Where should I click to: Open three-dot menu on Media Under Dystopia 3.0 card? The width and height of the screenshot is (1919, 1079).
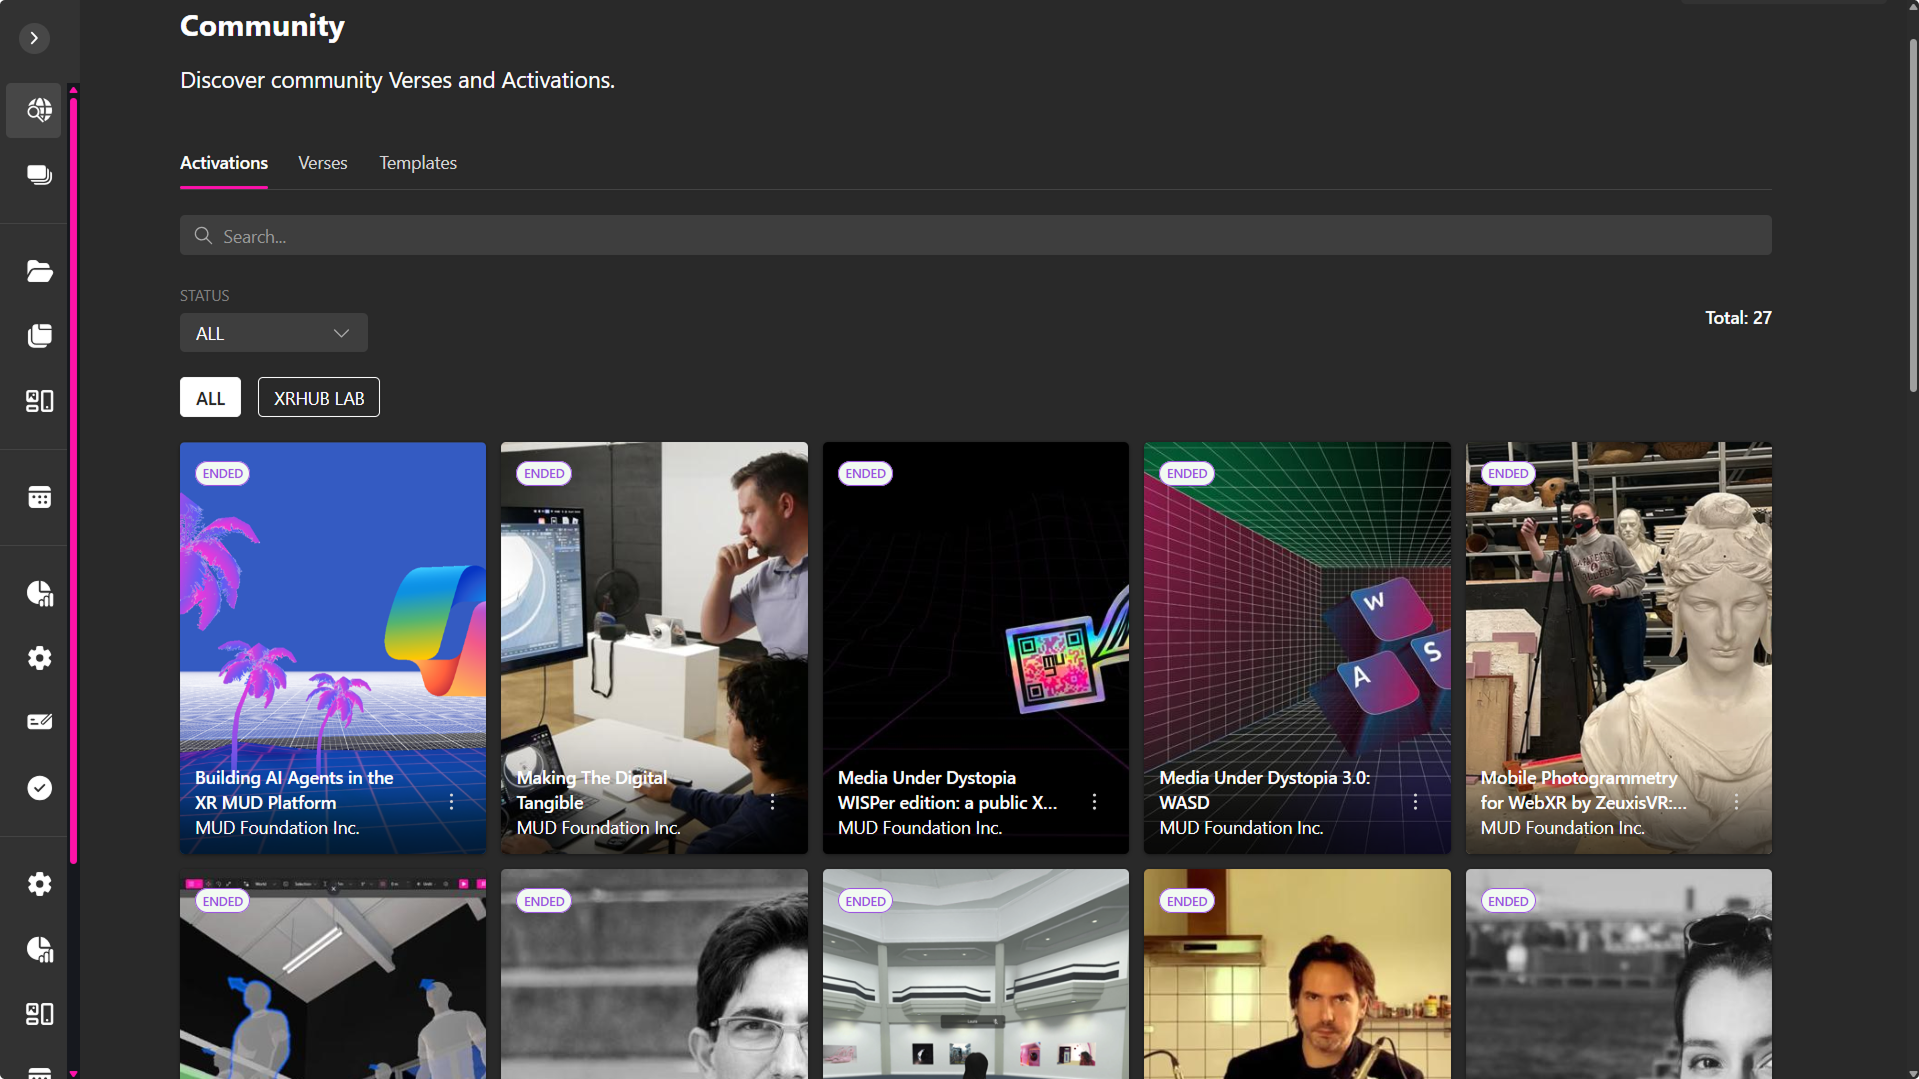pos(1415,802)
